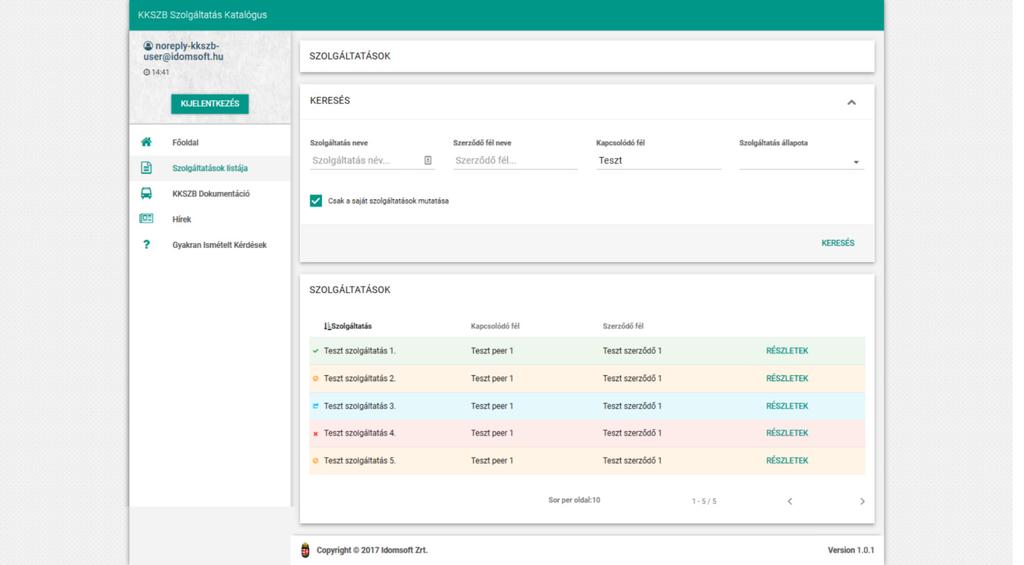Viewport: 1024px width, 565px height.
Task: Open Részletek for Teszt szolgáltatás 2.
Action: pos(787,378)
